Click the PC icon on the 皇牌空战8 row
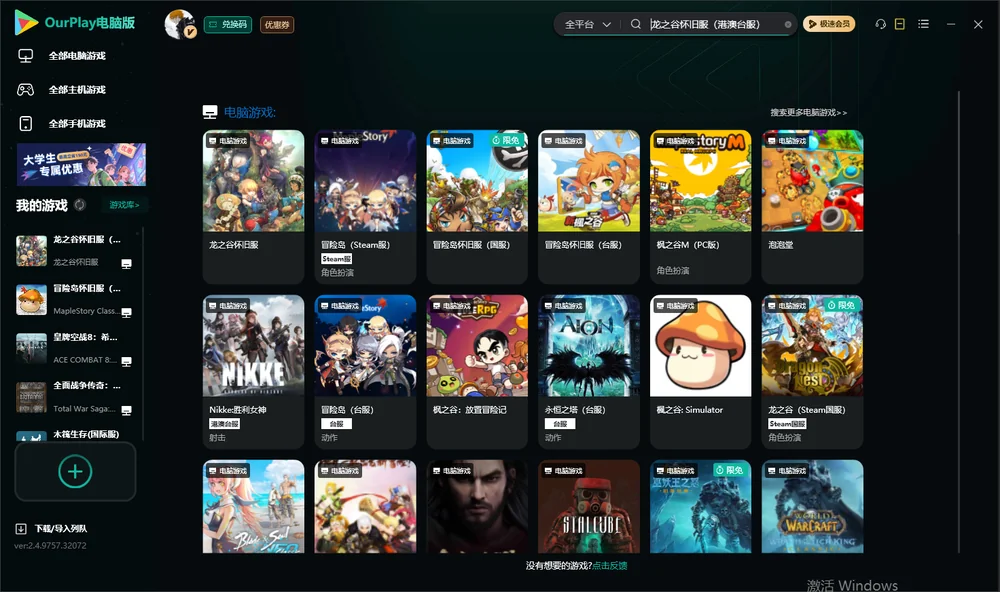Viewport: 1000px width, 592px height. [126, 362]
